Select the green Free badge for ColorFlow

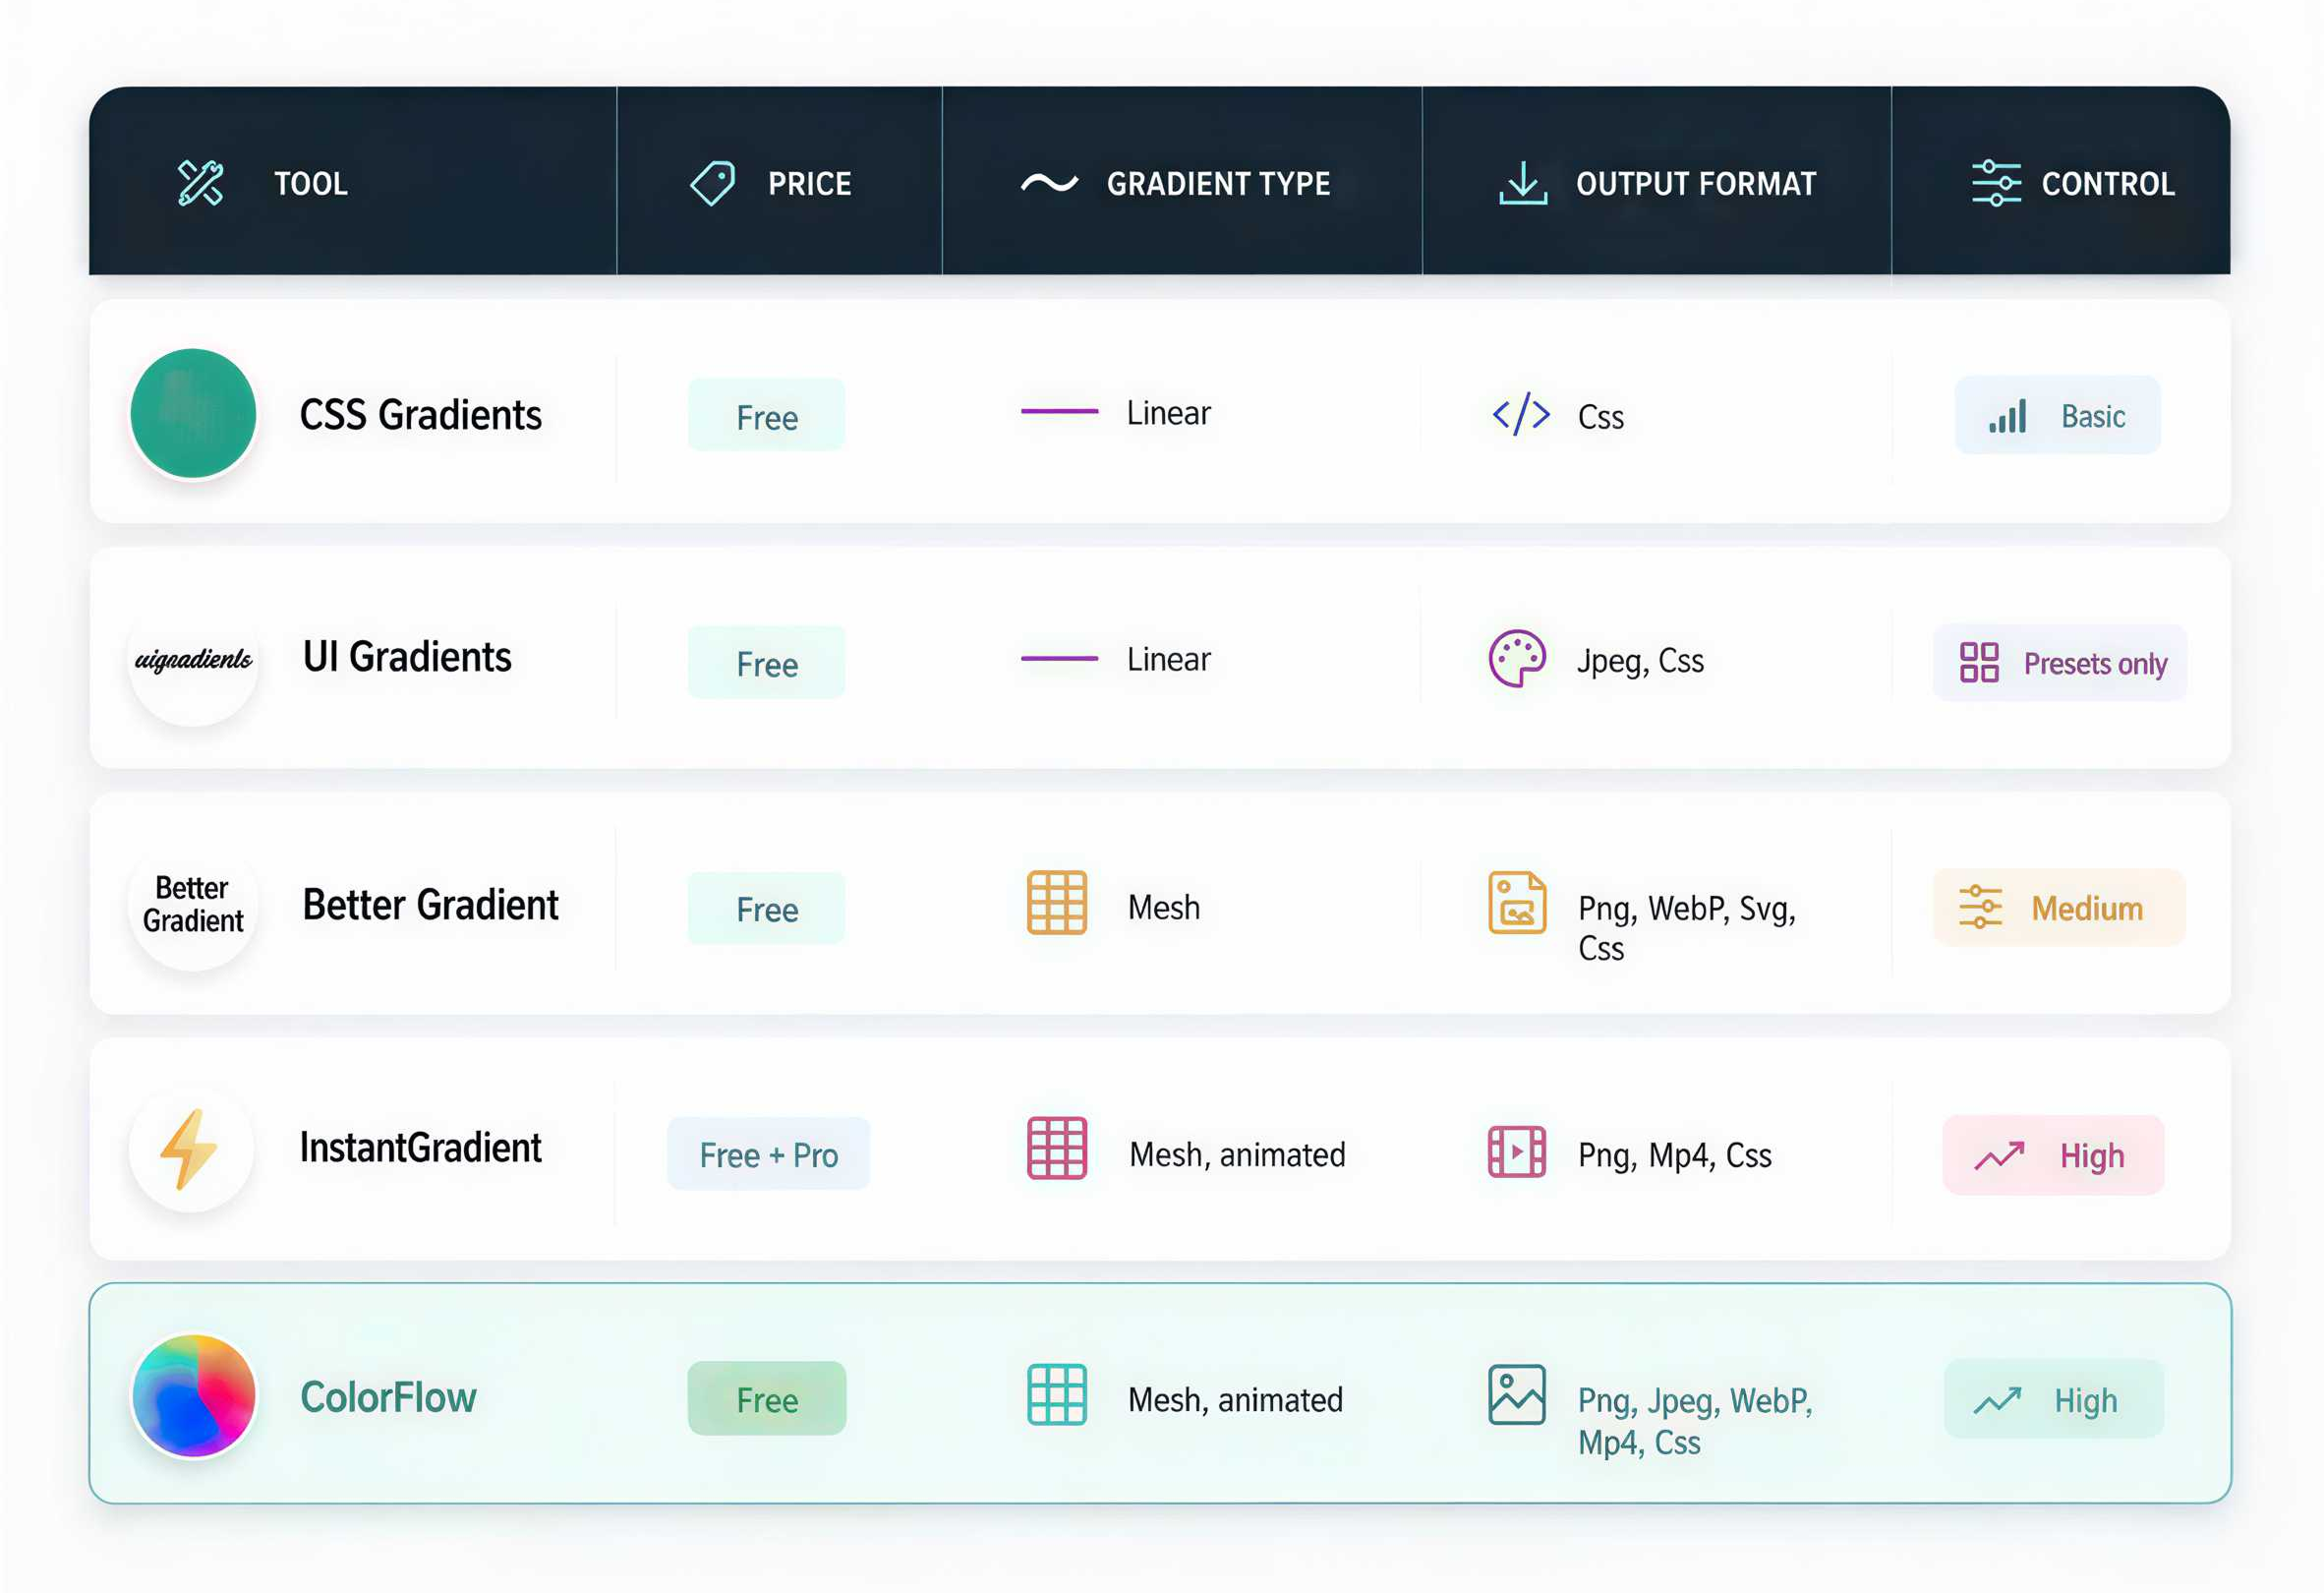tap(767, 1398)
